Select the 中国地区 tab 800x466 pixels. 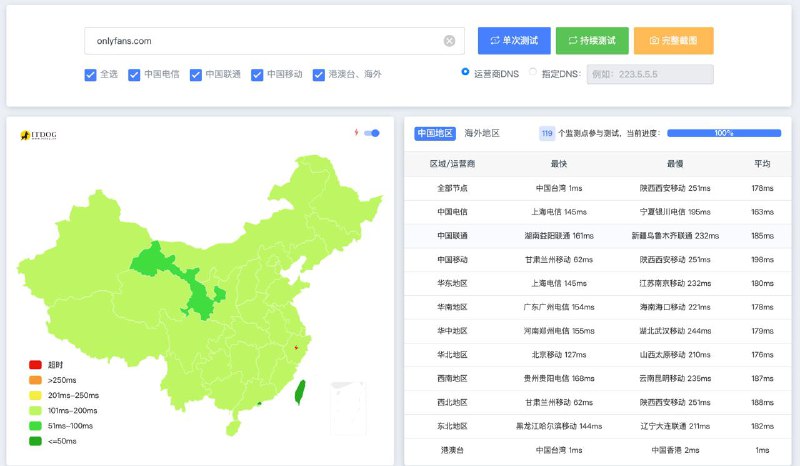click(435, 133)
